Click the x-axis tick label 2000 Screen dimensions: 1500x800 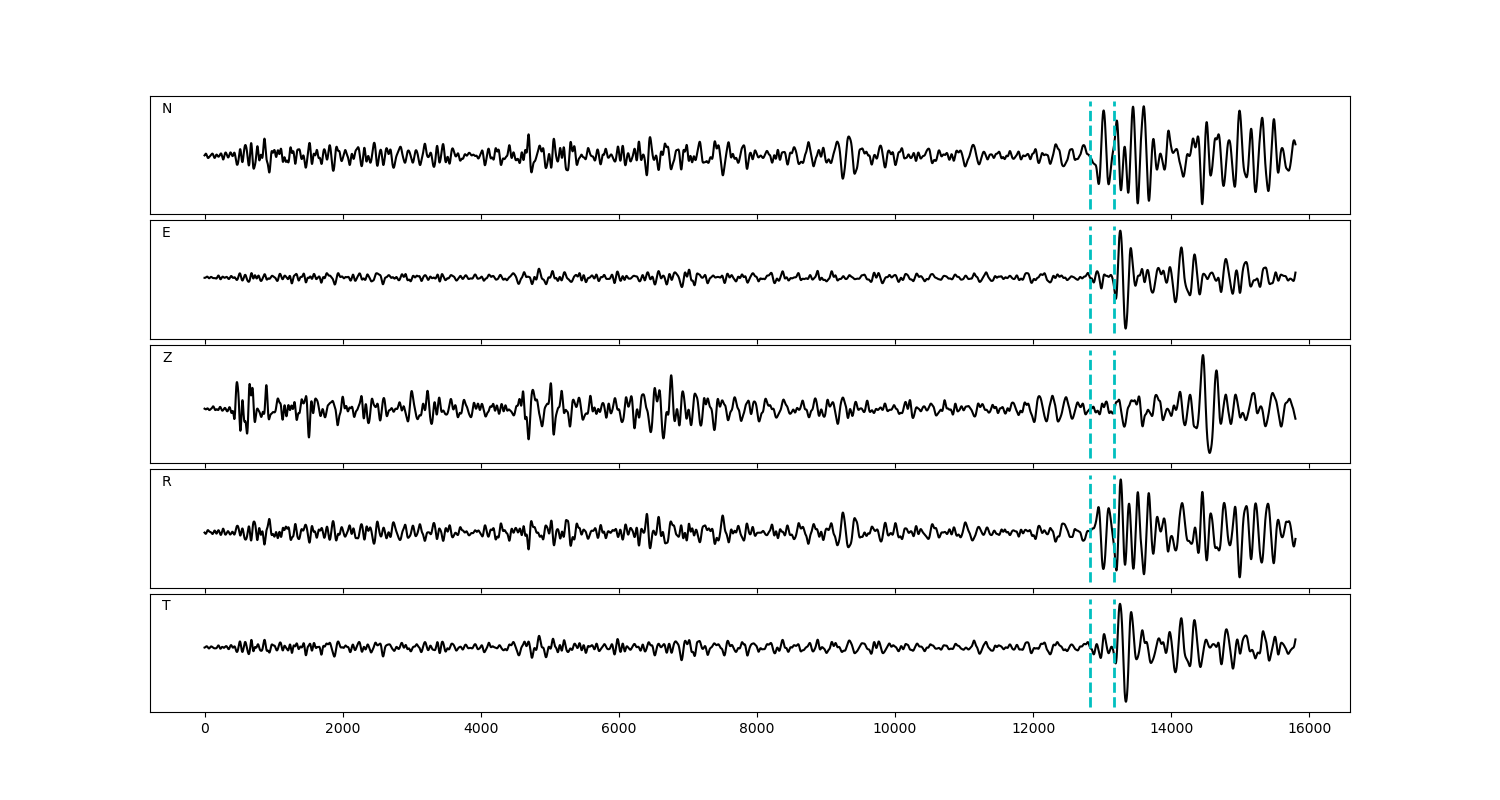343,729
